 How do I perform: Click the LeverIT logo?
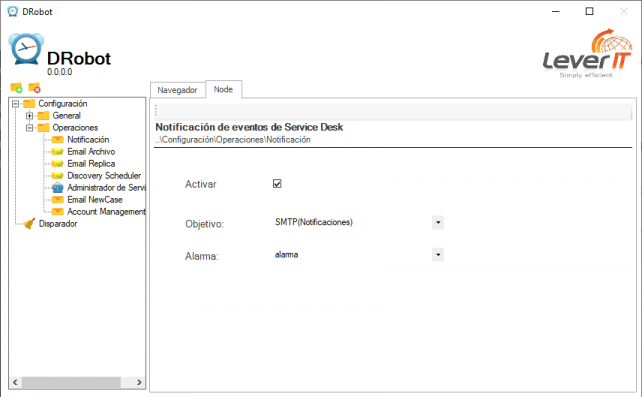click(x=588, y=53)
